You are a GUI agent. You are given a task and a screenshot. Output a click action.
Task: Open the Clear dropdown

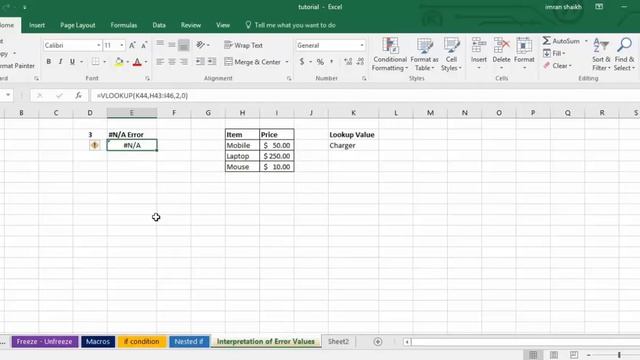pos(558,66)
